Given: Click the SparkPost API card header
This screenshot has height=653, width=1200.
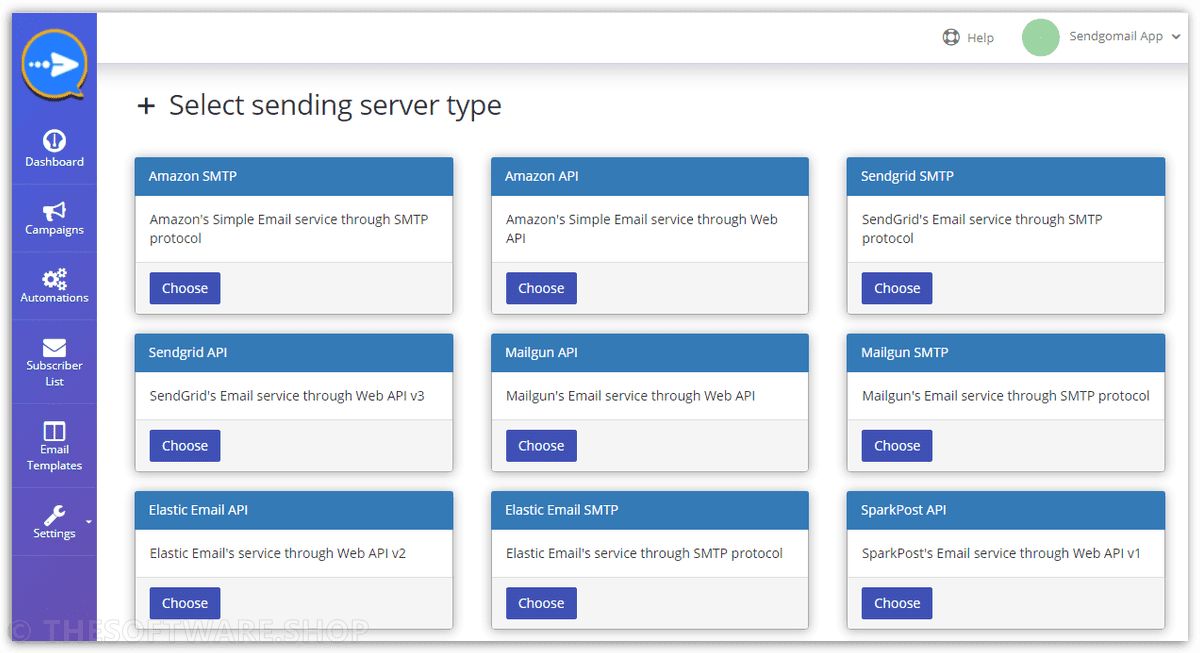Looking at the screenshot, I should [x=1006, y=510].
